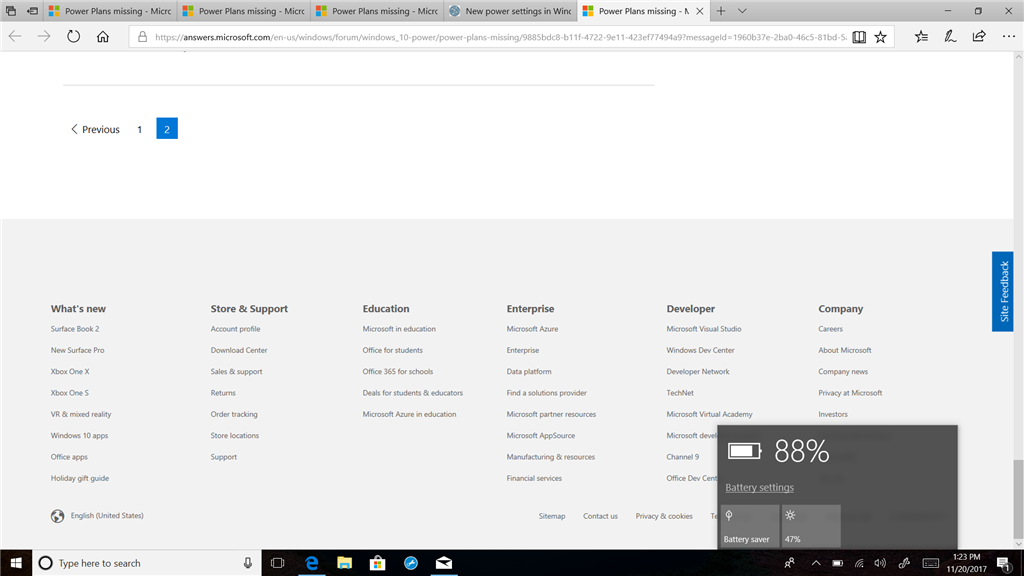Change language English (United States)
The height and width of the screenshot is (576, 1024).
point(97,516)
